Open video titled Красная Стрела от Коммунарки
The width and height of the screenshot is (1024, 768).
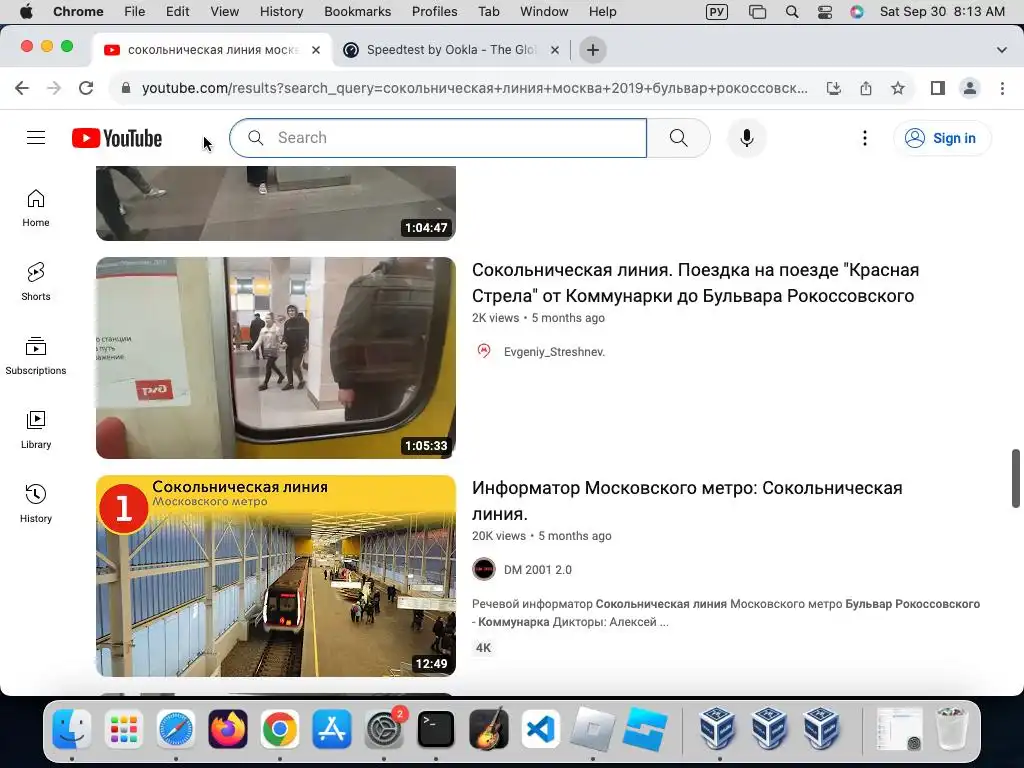(696, 283)
